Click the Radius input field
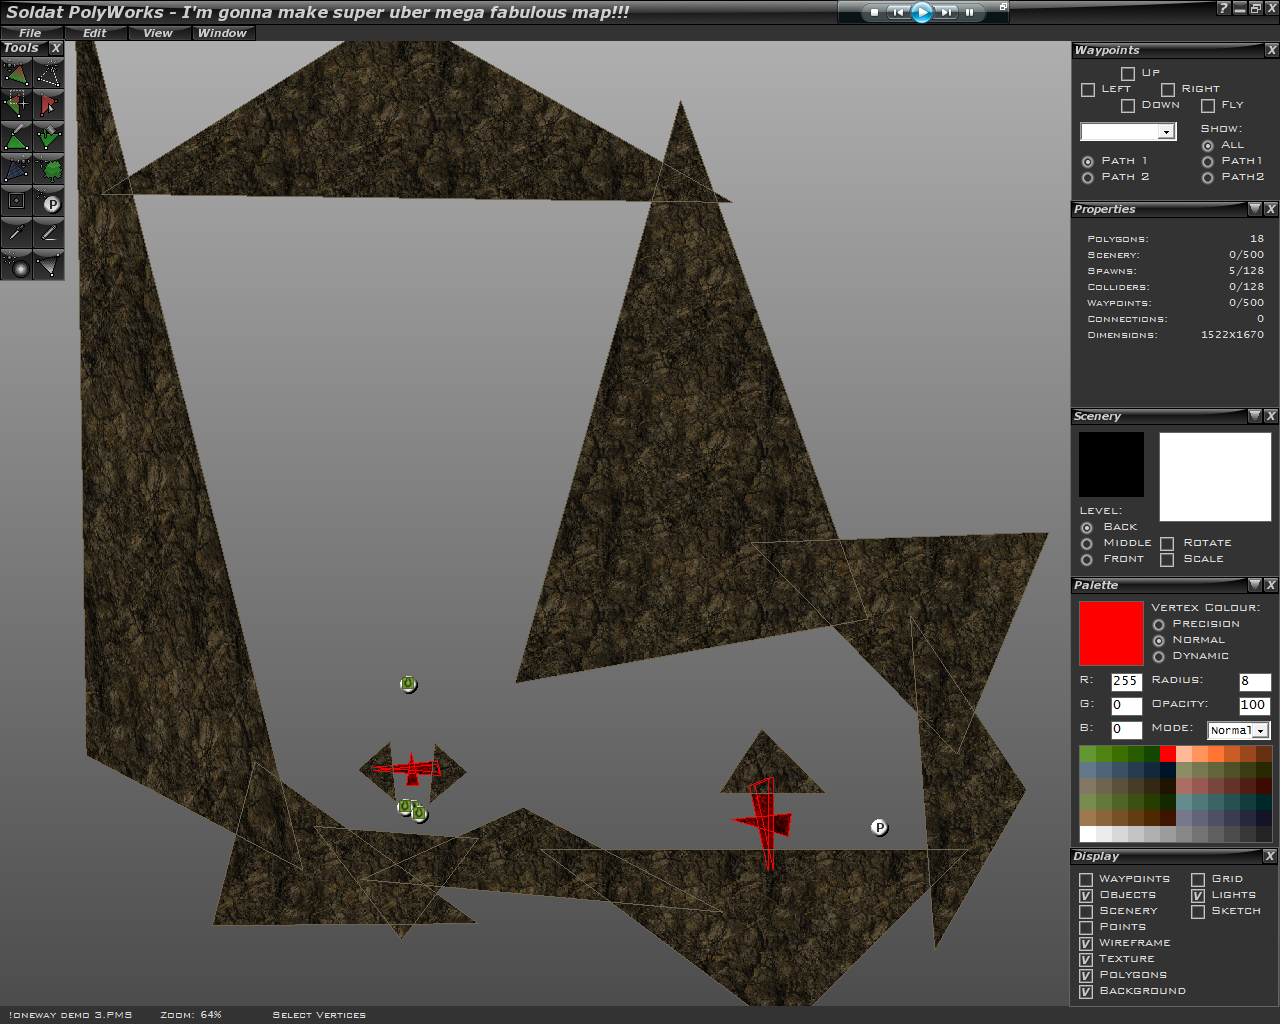This screenshot has height=1024, width=1280. (x=1254, y=682)
